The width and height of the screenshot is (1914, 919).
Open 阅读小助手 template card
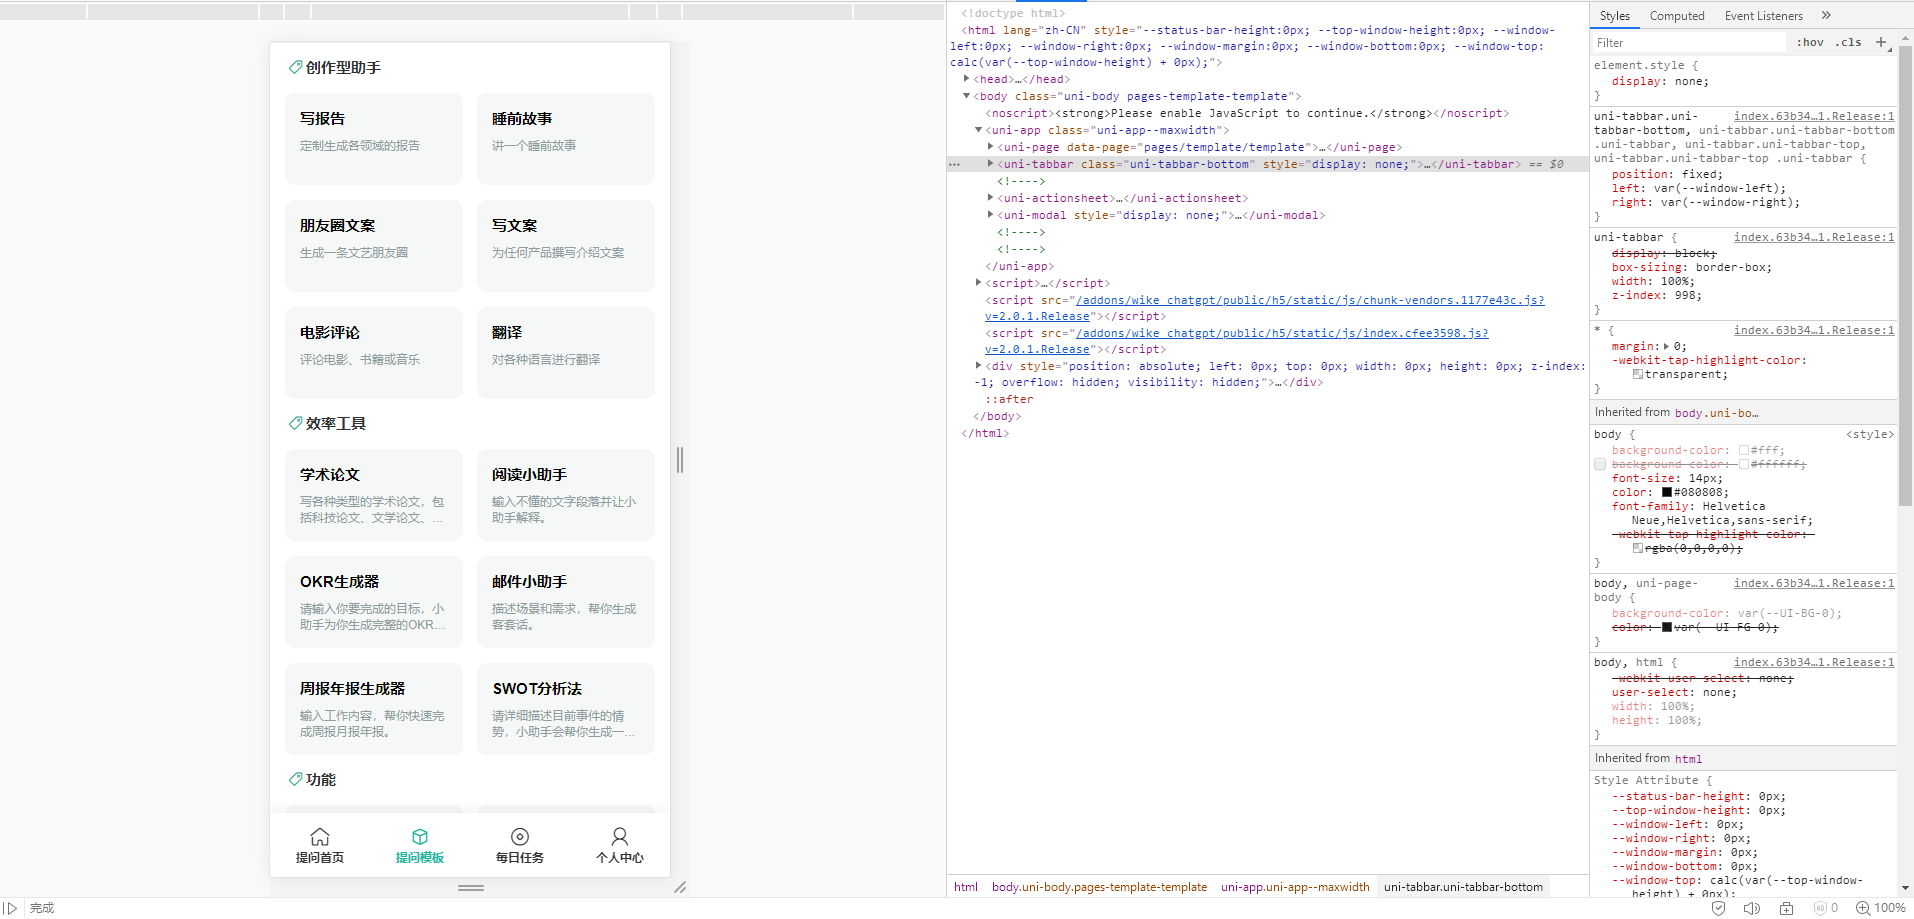[x=566, y=495]
